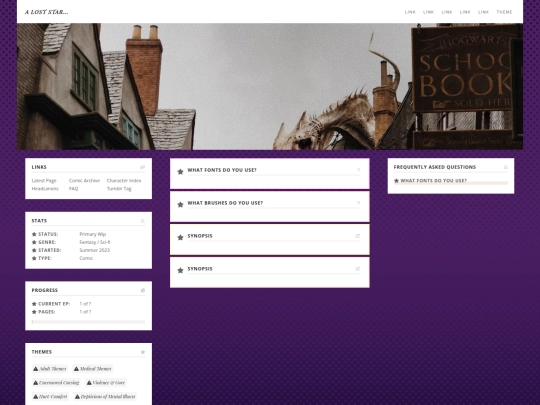Click the Frequently Asked Questions panel header icon

(506, 167)
